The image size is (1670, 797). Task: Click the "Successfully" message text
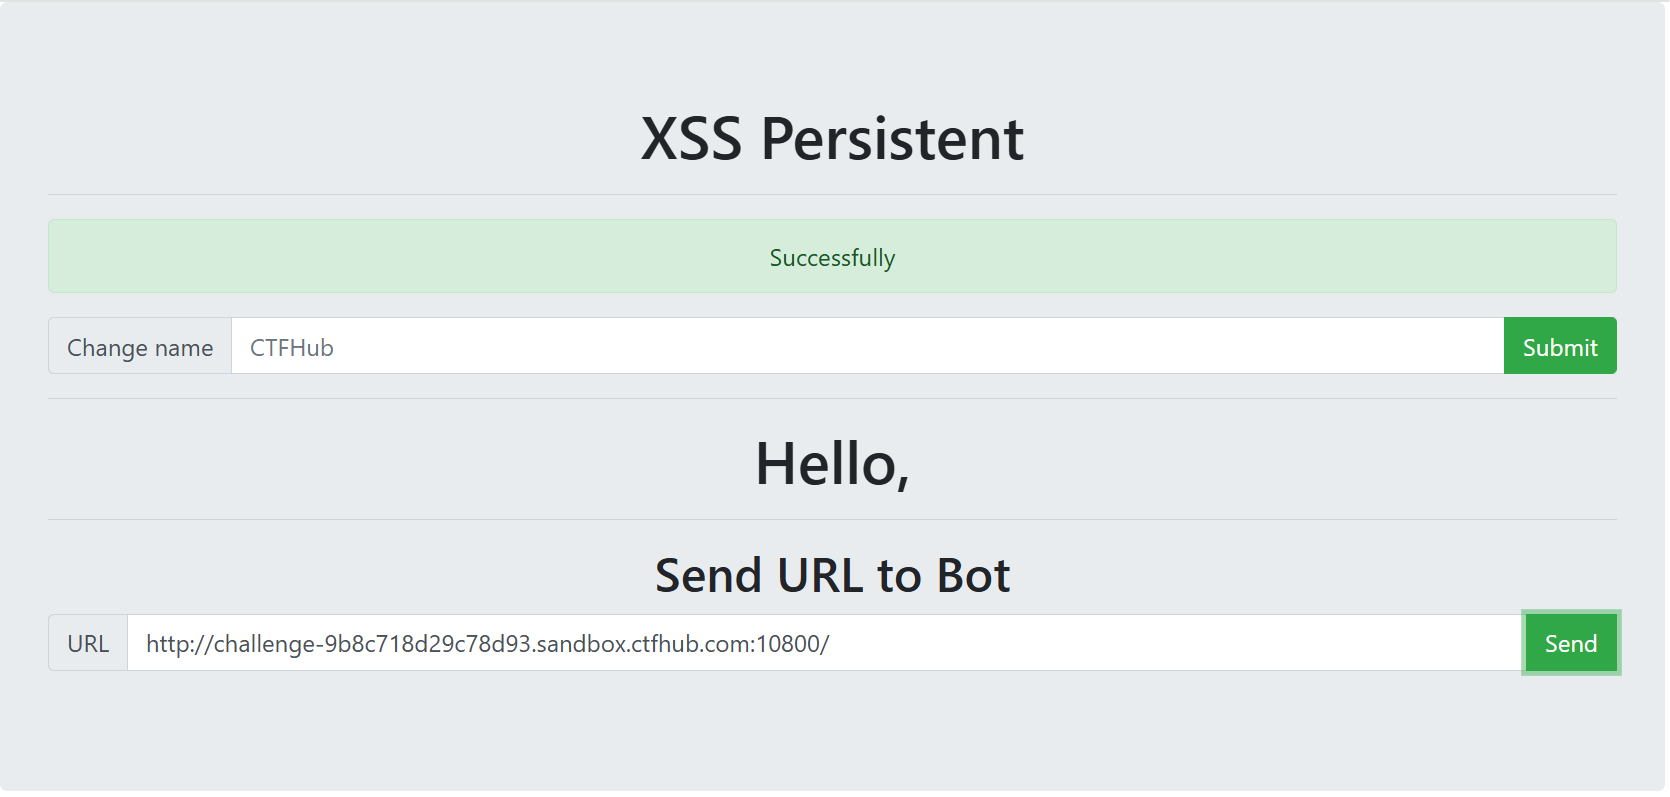(x=832, y=258)
